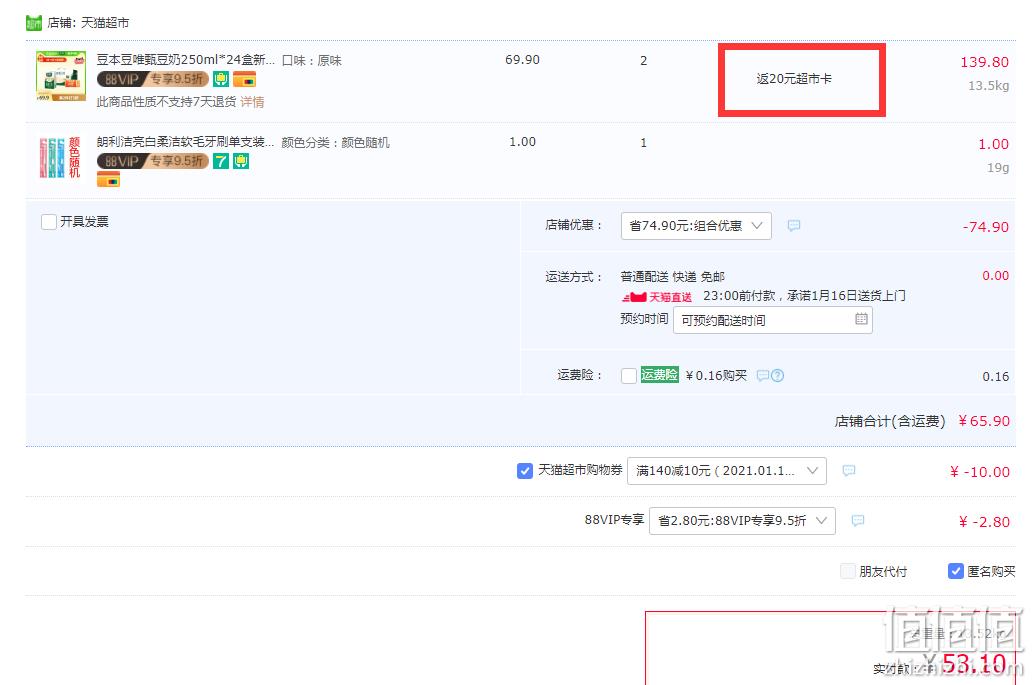The image size is (1033, 685).
Task: Uncheck the 天猫超市购物券 checkbox
Action: [x=525, y=471]
